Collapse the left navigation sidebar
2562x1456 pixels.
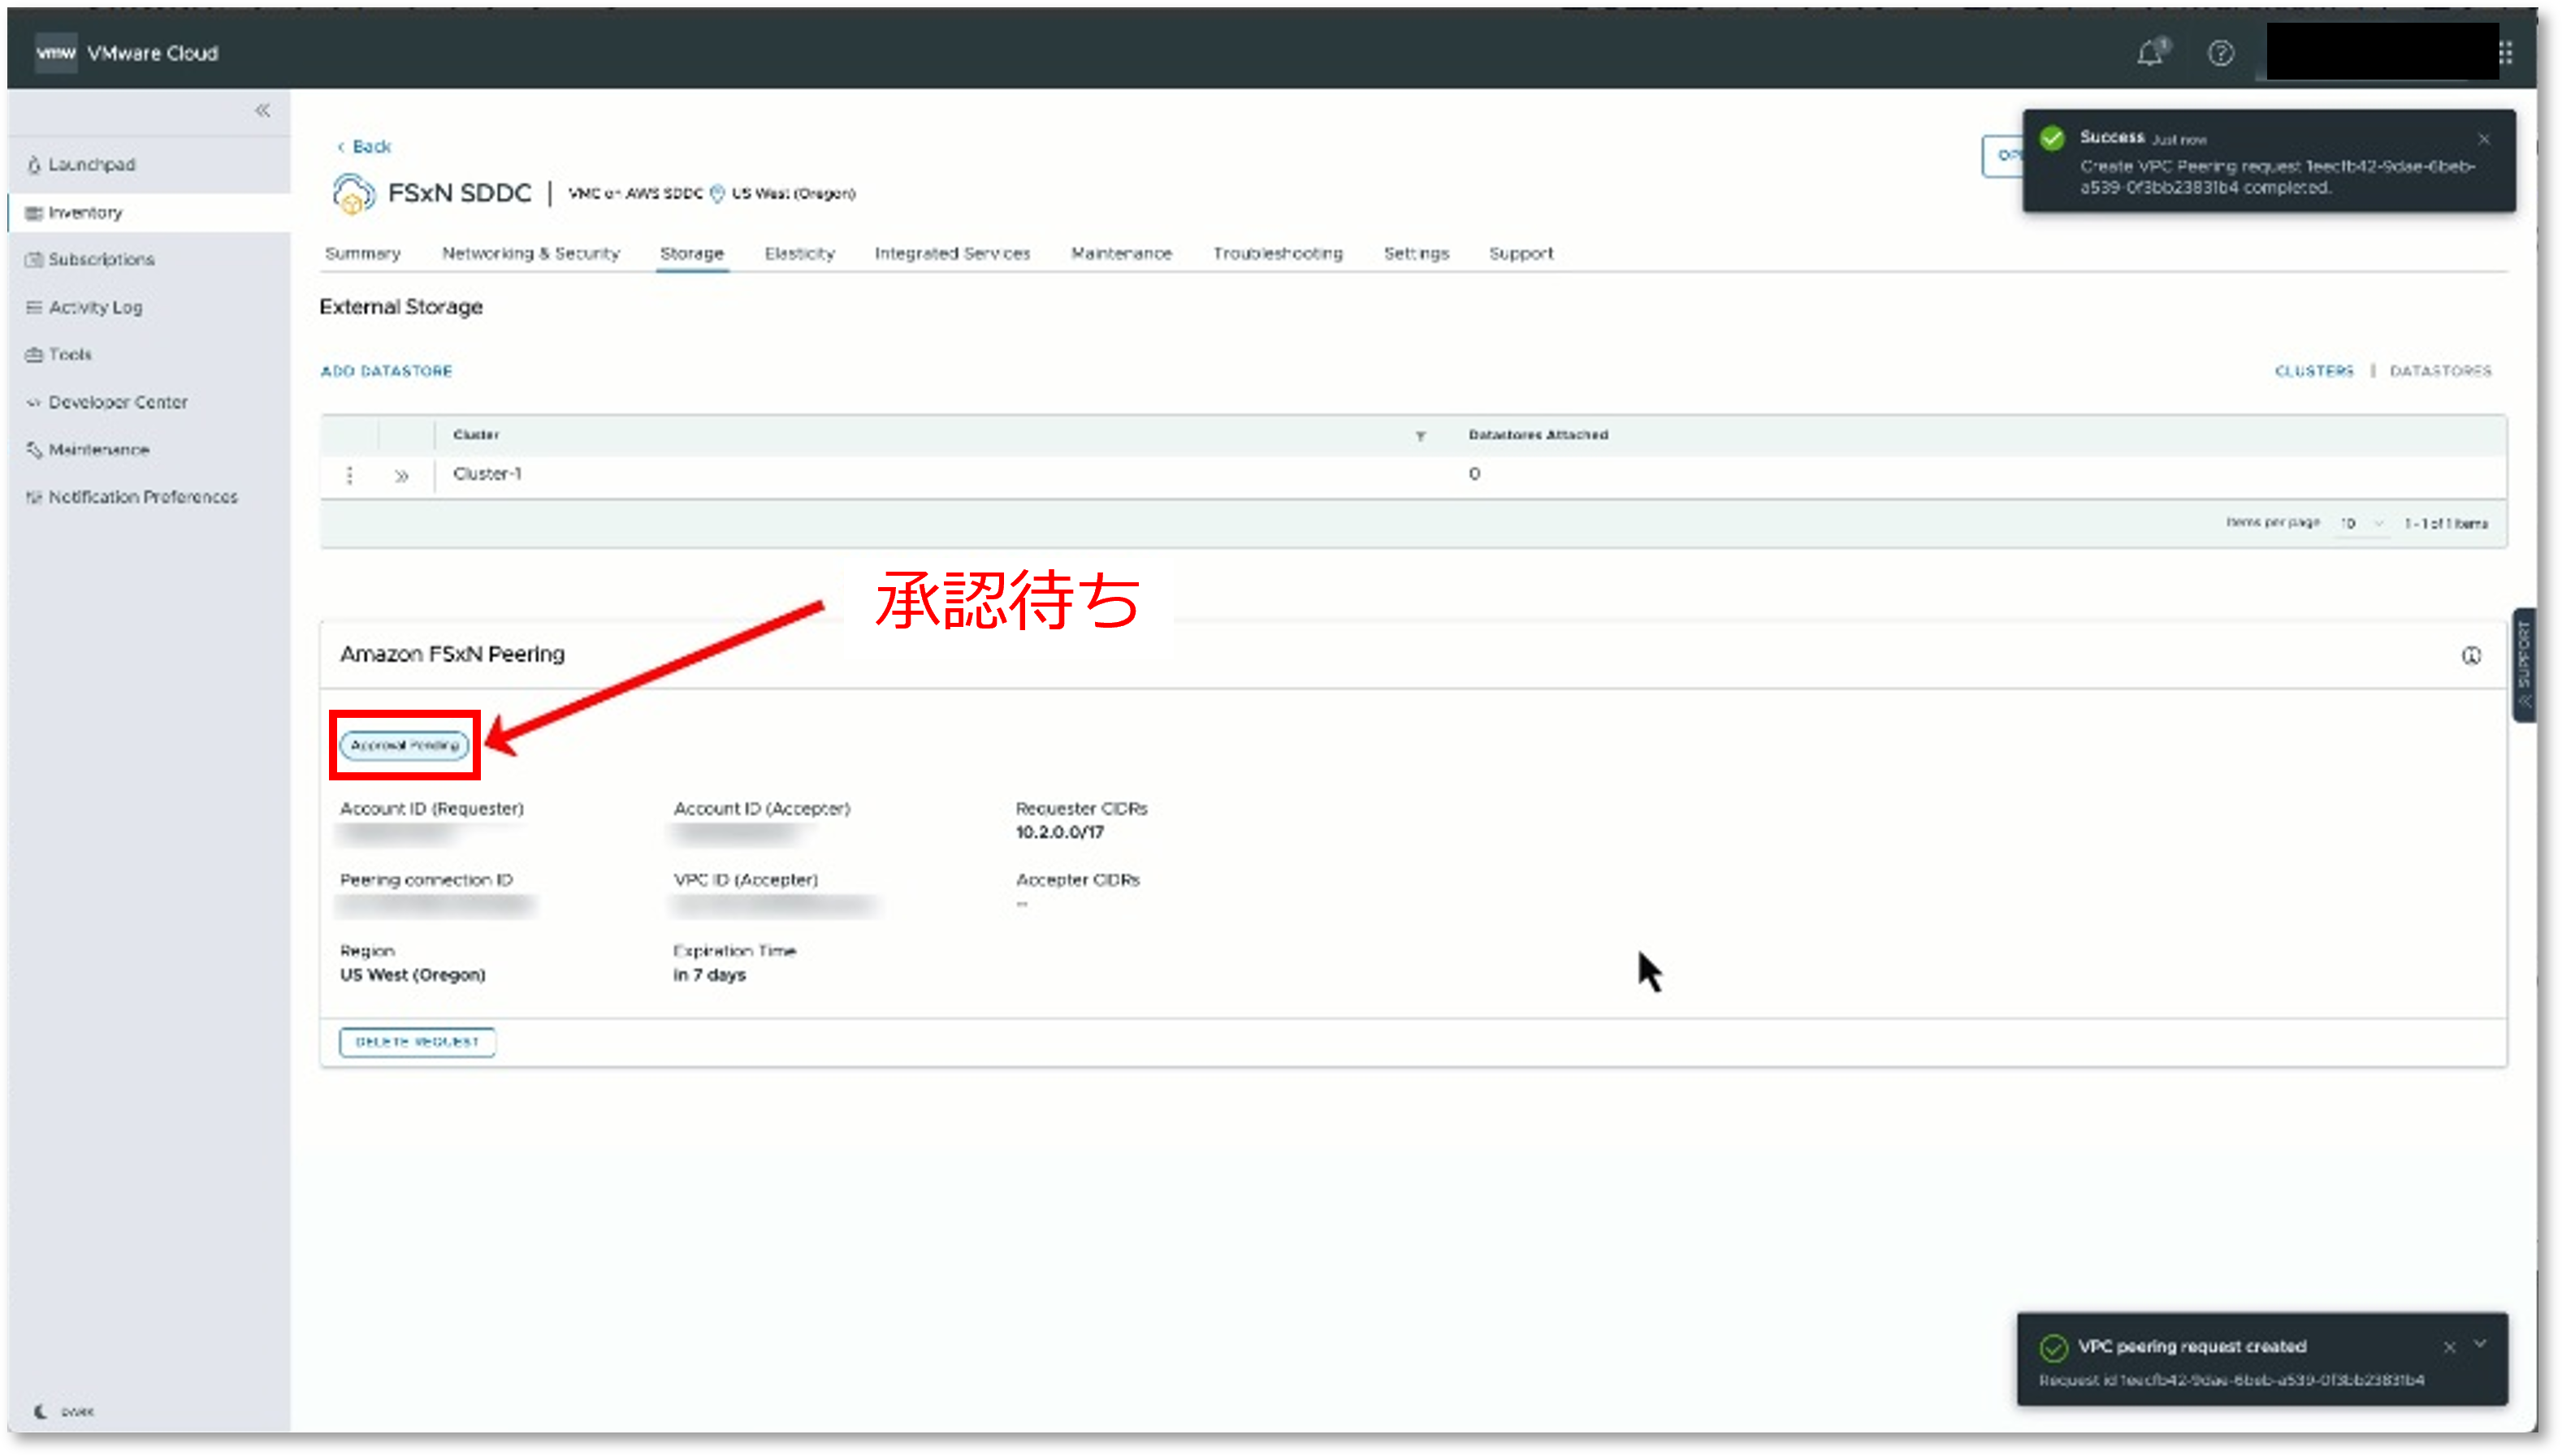262,110
